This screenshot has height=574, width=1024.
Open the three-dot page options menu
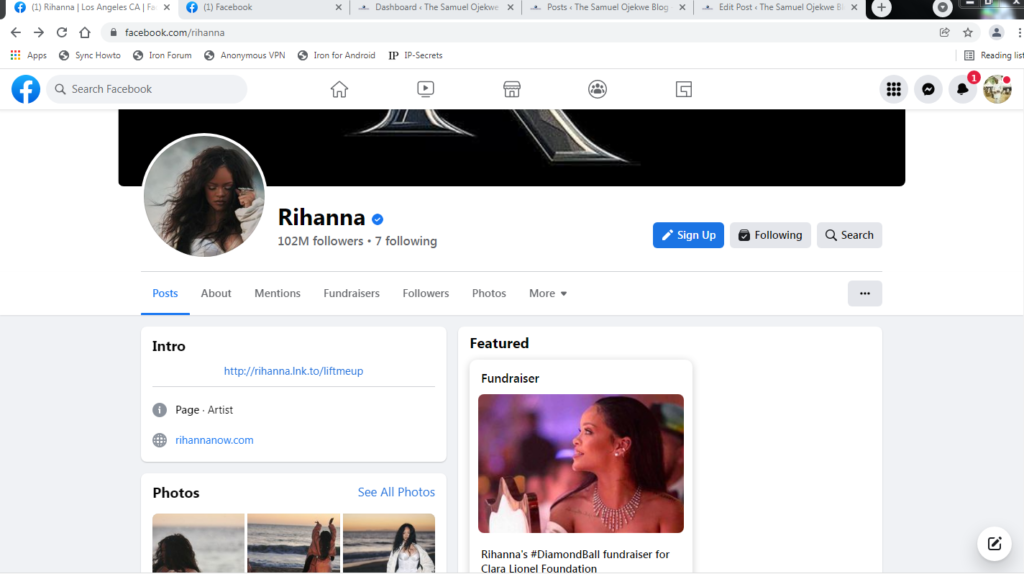865,293
